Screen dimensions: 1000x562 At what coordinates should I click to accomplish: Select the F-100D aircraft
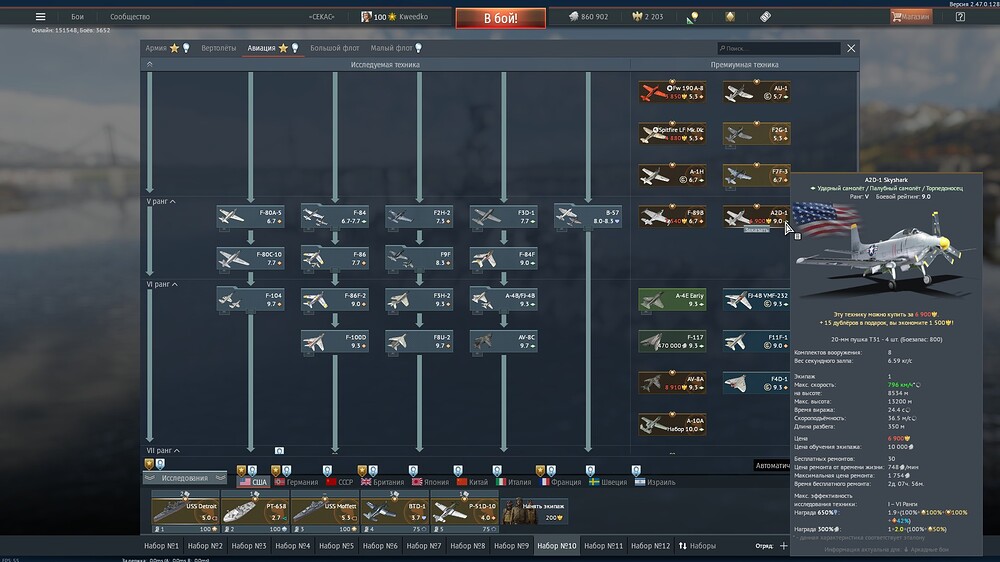[x=334, y=341]
